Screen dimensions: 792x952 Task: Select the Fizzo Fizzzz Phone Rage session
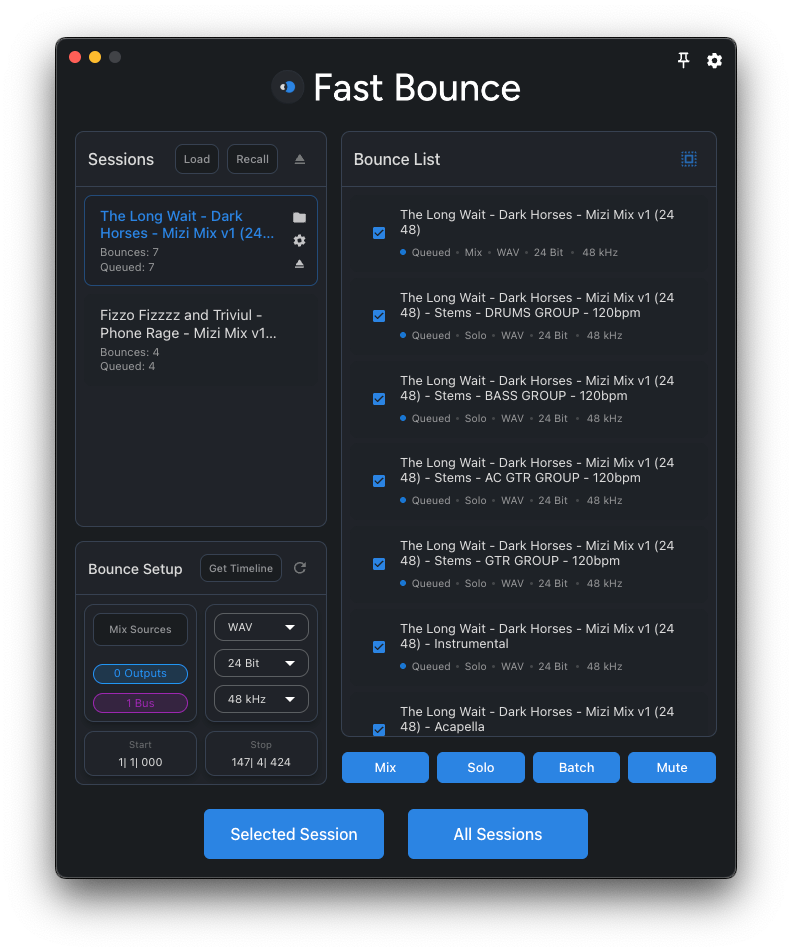(x=200, y=340)
